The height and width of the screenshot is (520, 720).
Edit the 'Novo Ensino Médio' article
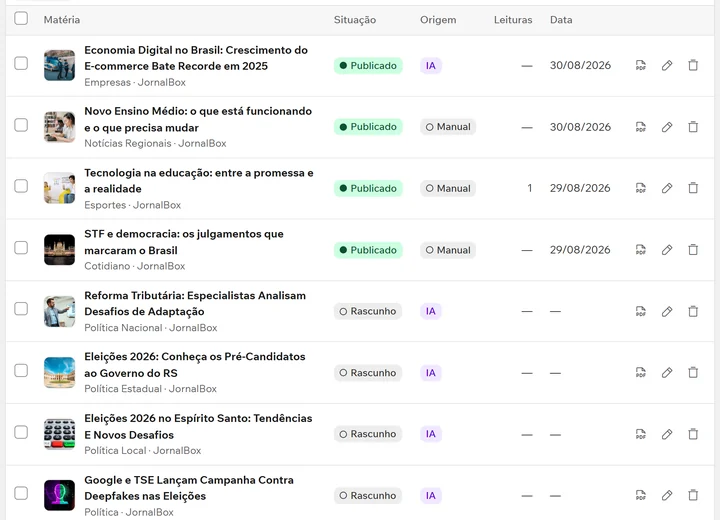[x=667, y=127]
